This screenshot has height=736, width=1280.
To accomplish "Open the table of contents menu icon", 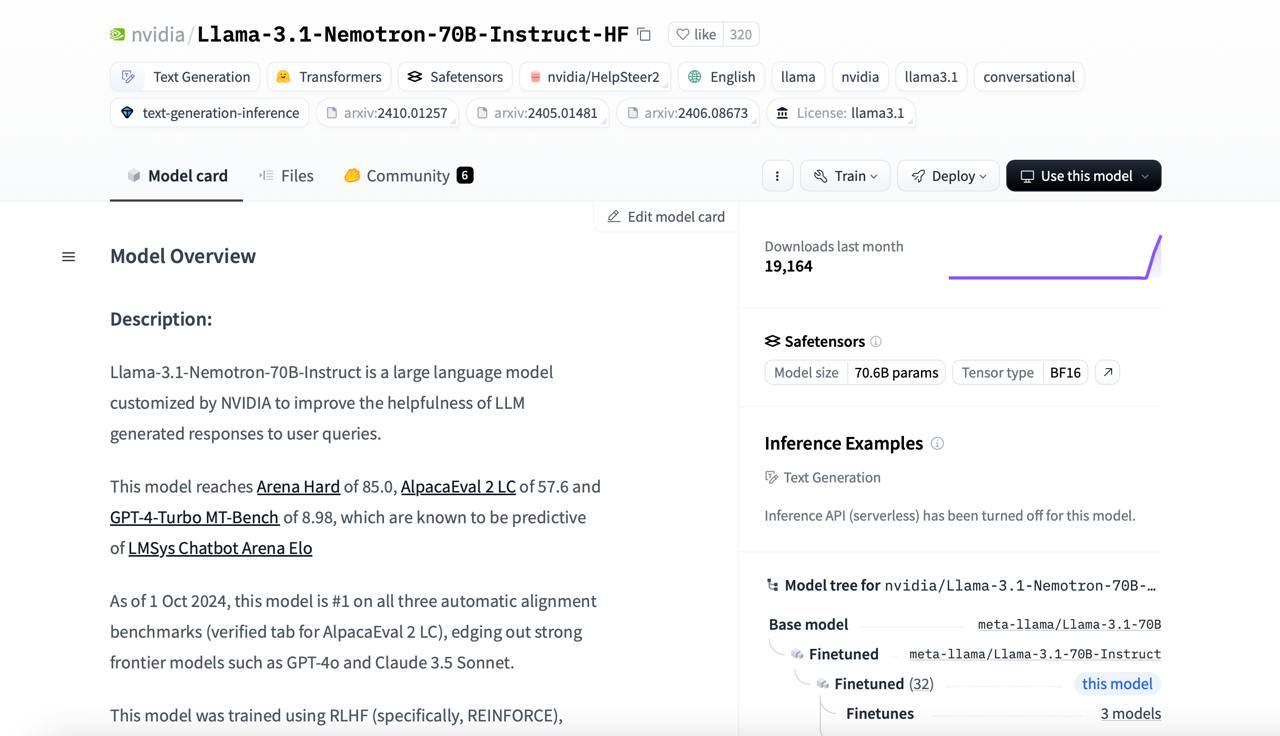I will click(69, 257).
